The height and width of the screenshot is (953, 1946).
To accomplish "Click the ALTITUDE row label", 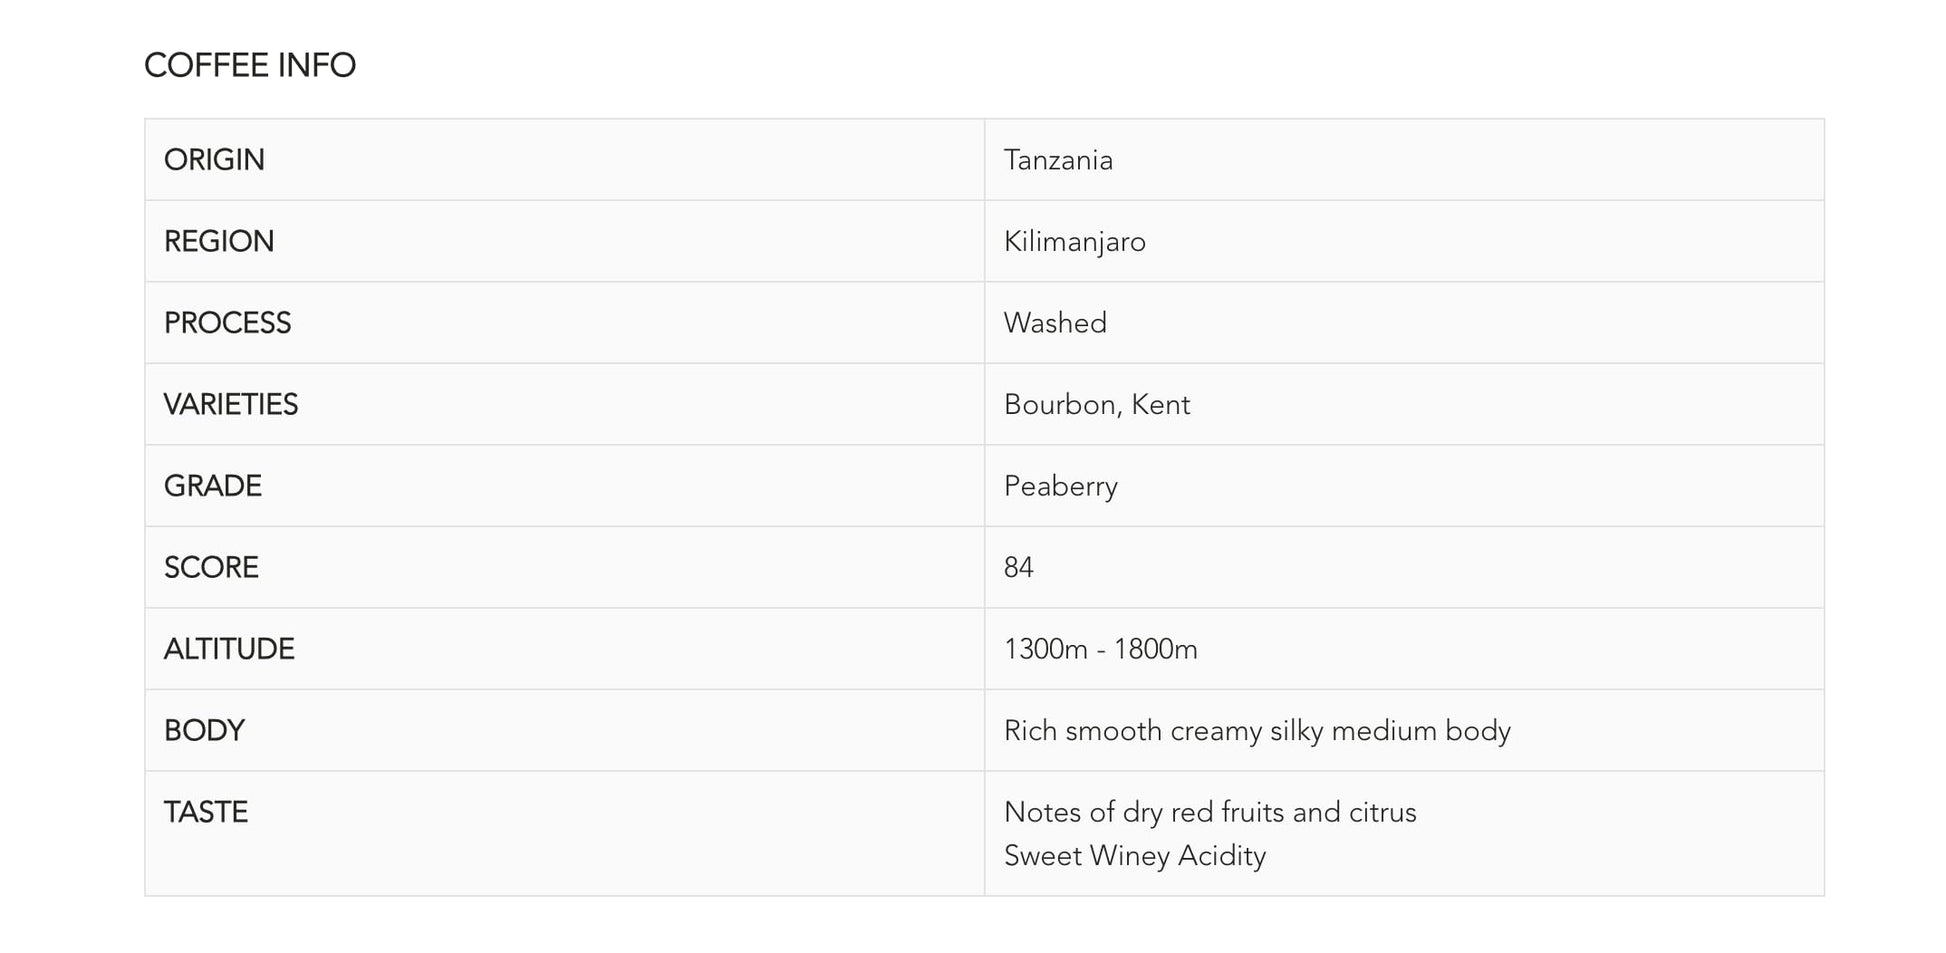I will point(228,649).
